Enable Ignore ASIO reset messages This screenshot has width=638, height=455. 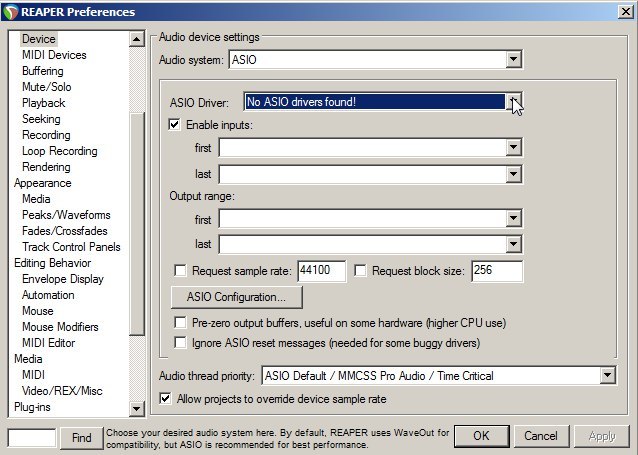(180, 343)
